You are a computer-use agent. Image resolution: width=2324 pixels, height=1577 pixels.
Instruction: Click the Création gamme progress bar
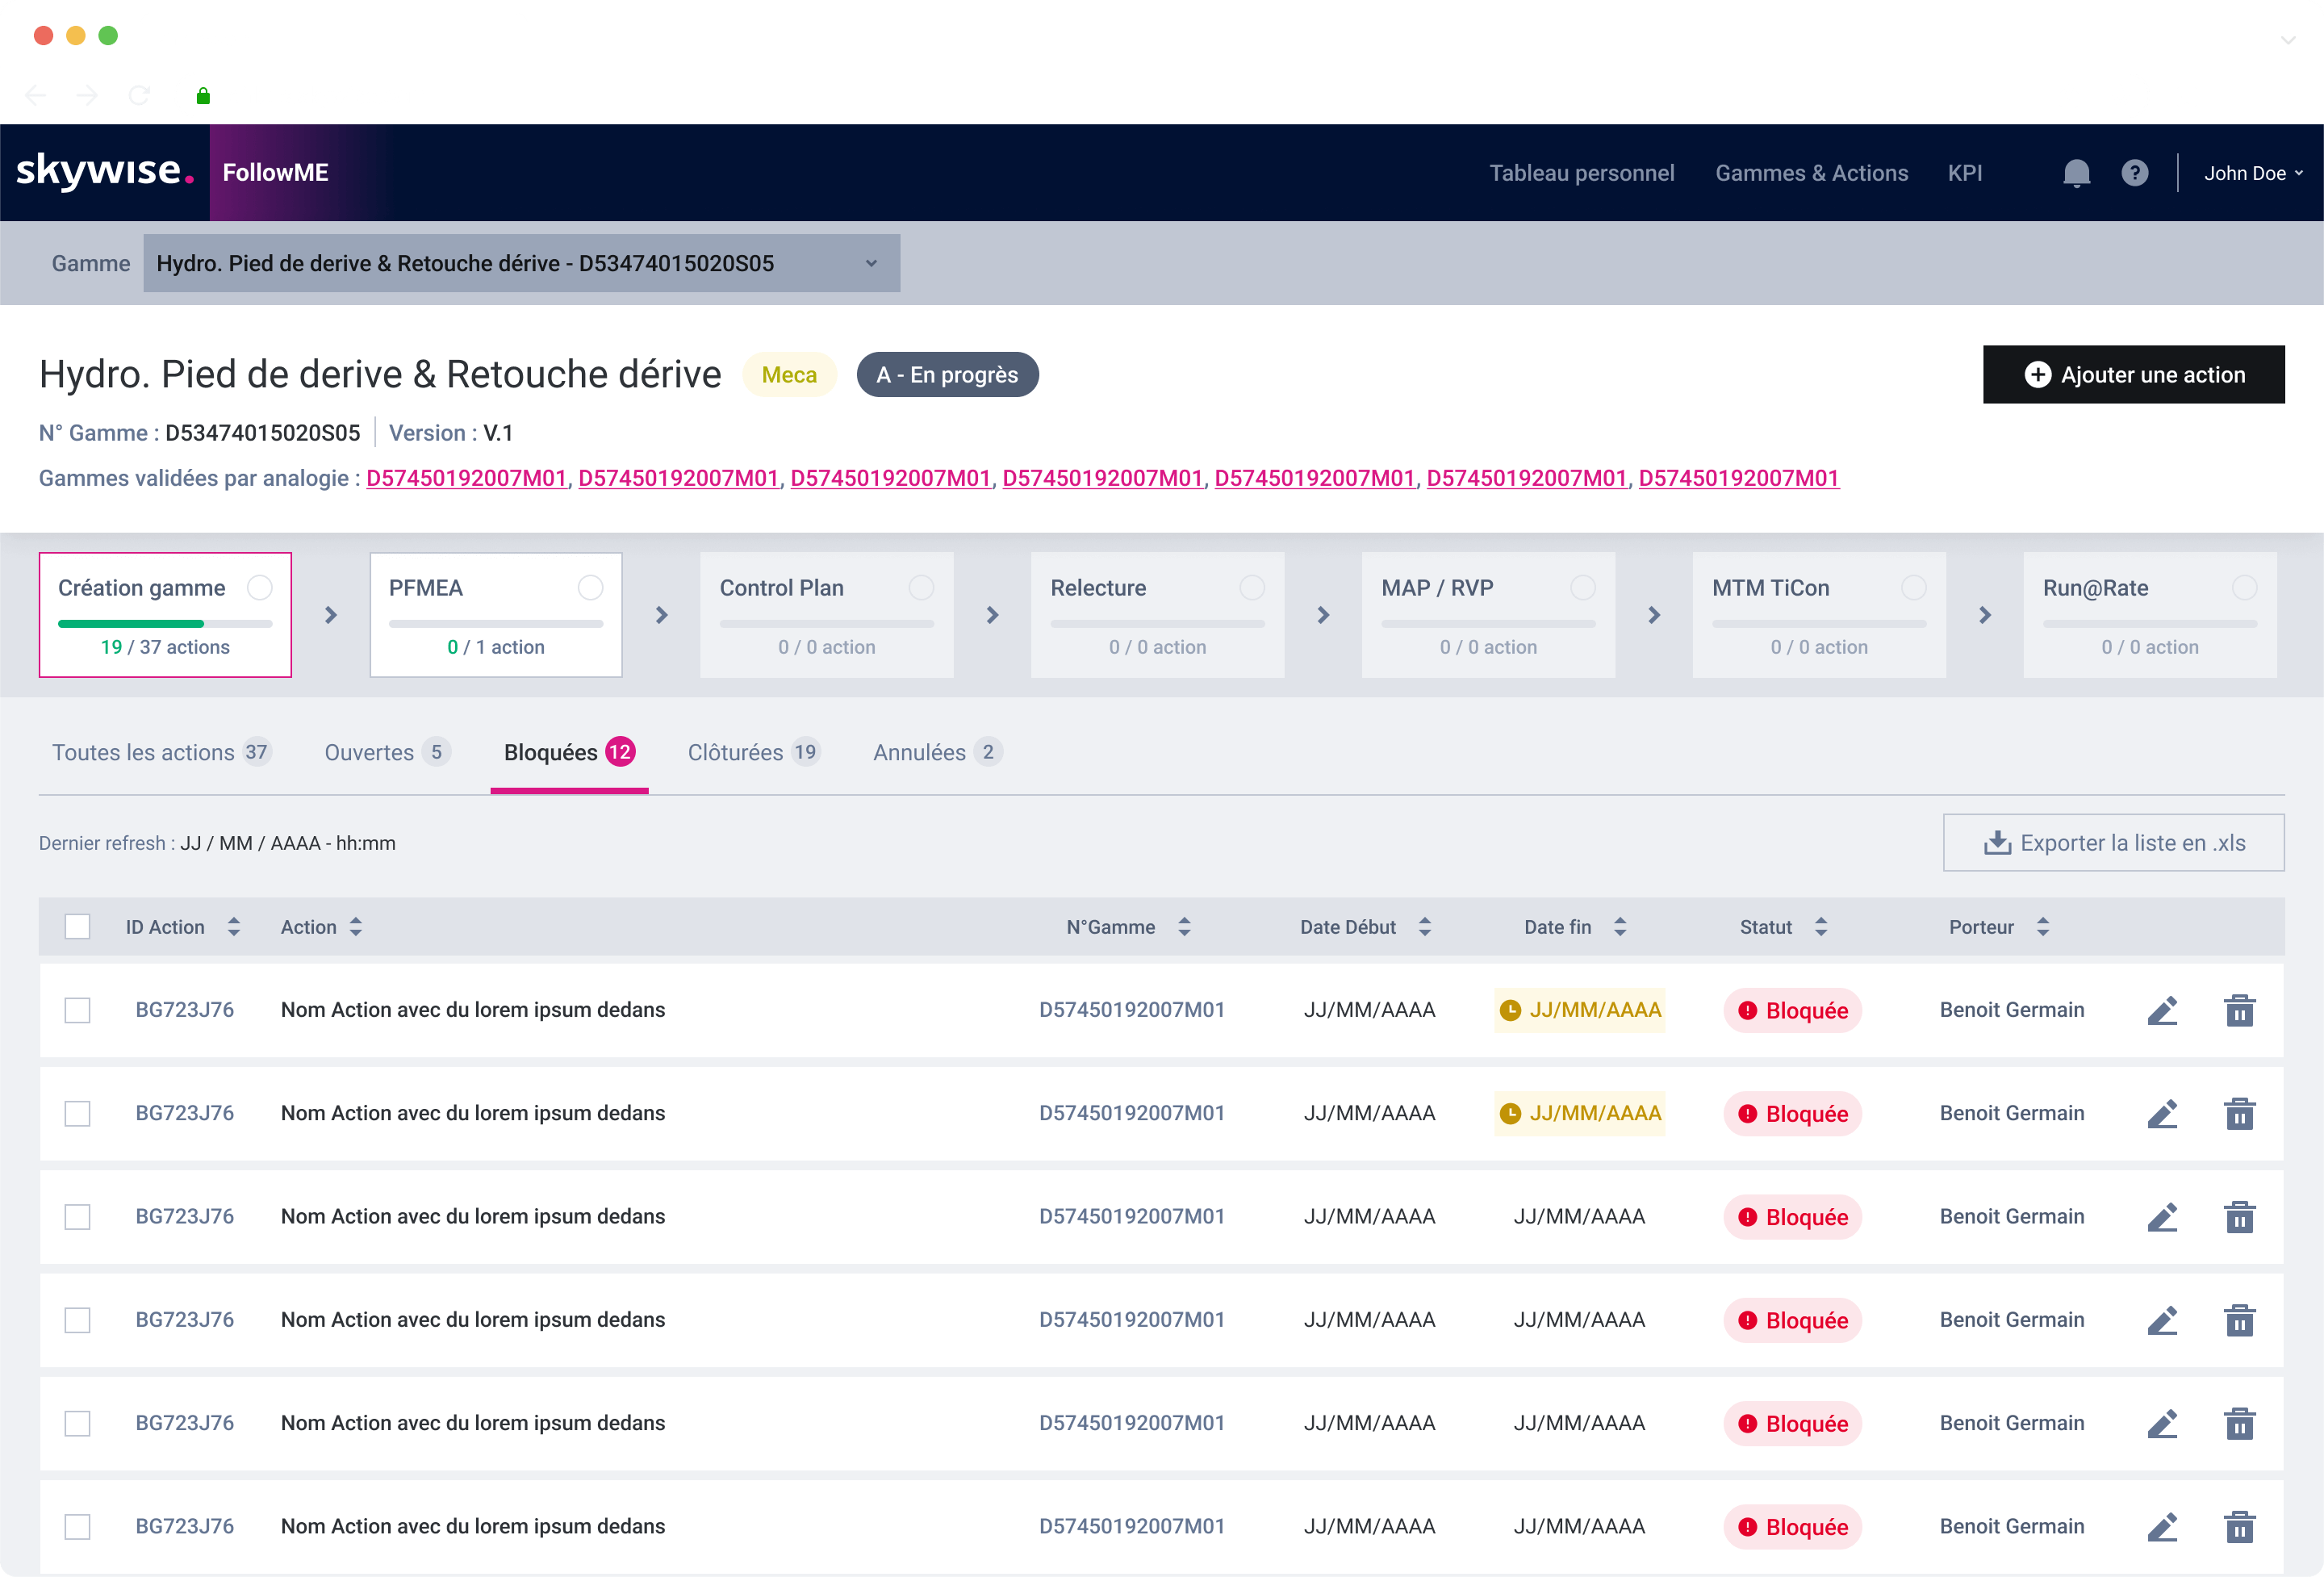165,623
